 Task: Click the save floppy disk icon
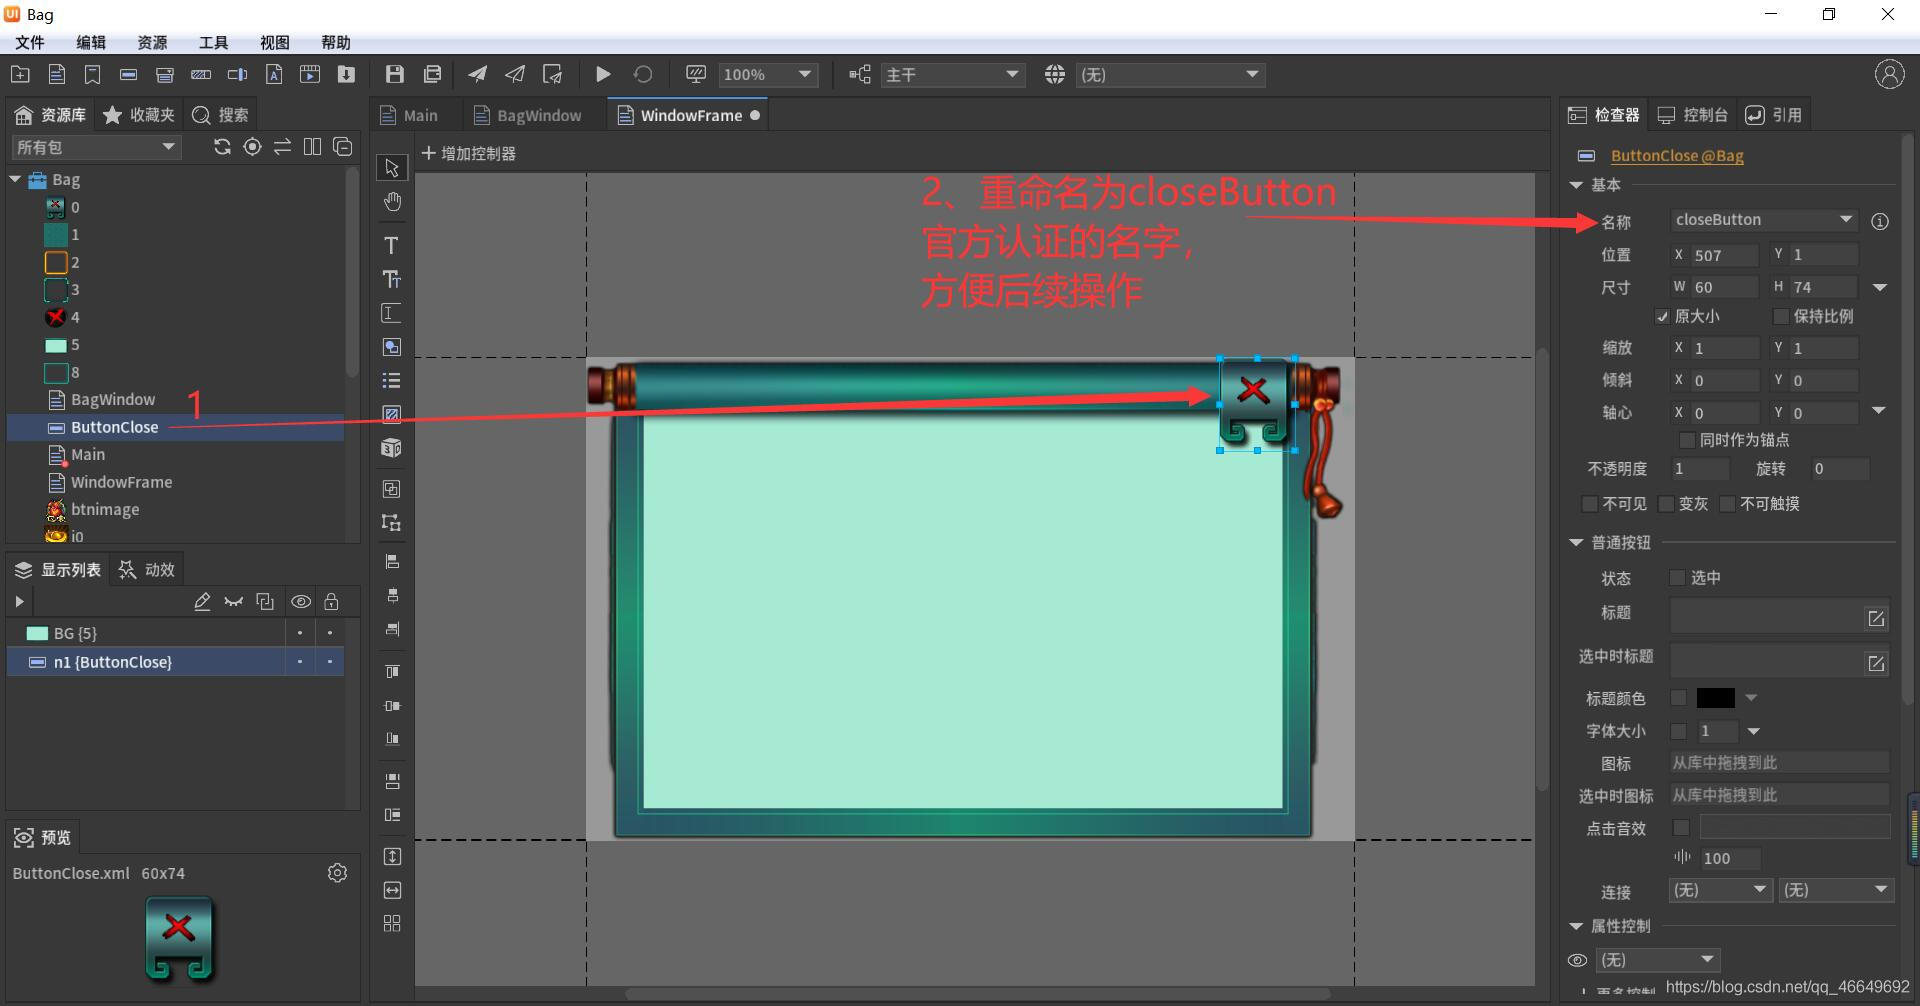pos(395,74)
